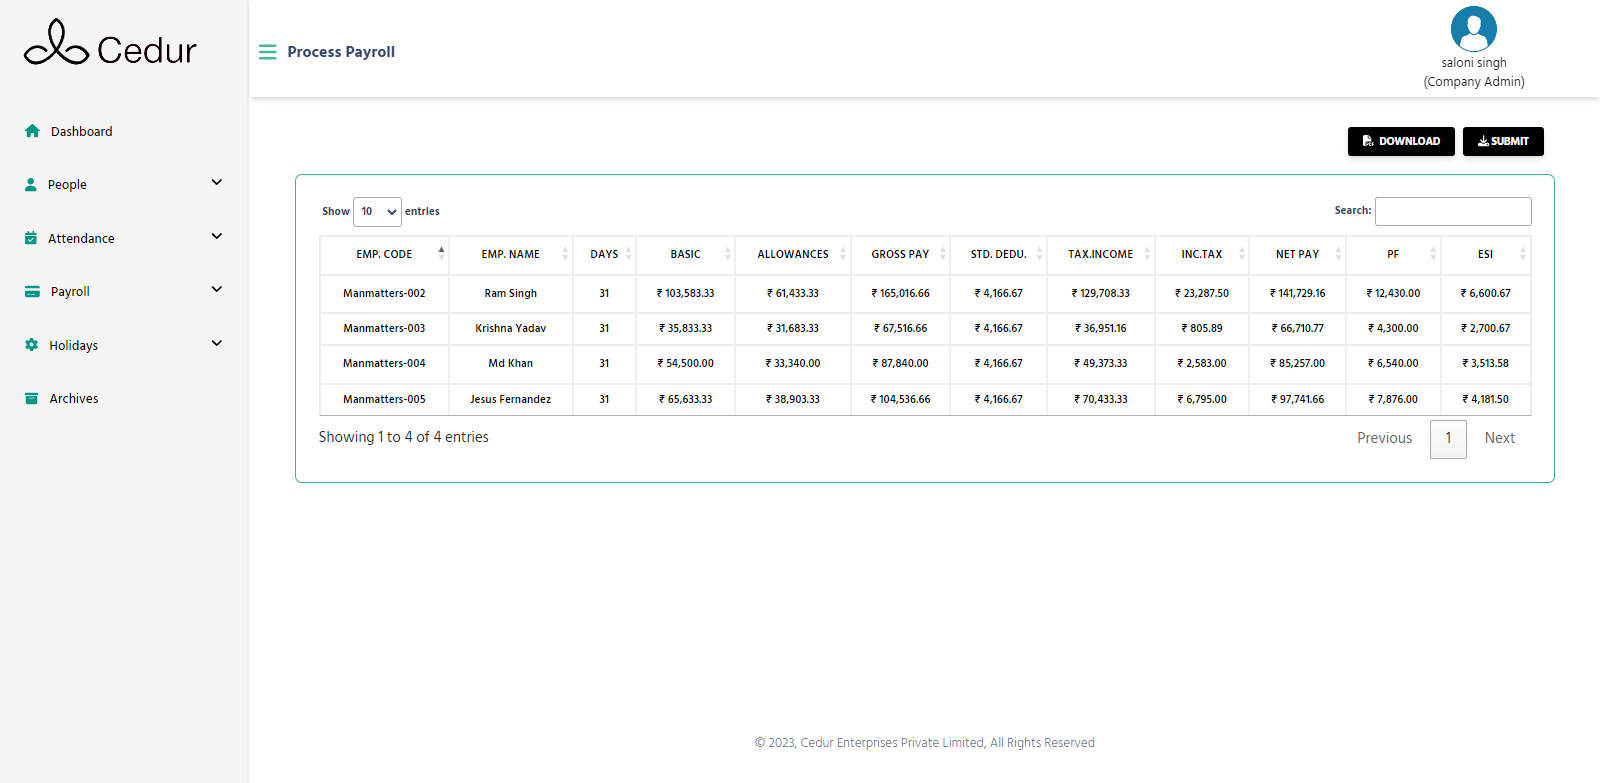Click the Dashboard home icon
Screen dimensions: 1600x783
click(32, 131)
